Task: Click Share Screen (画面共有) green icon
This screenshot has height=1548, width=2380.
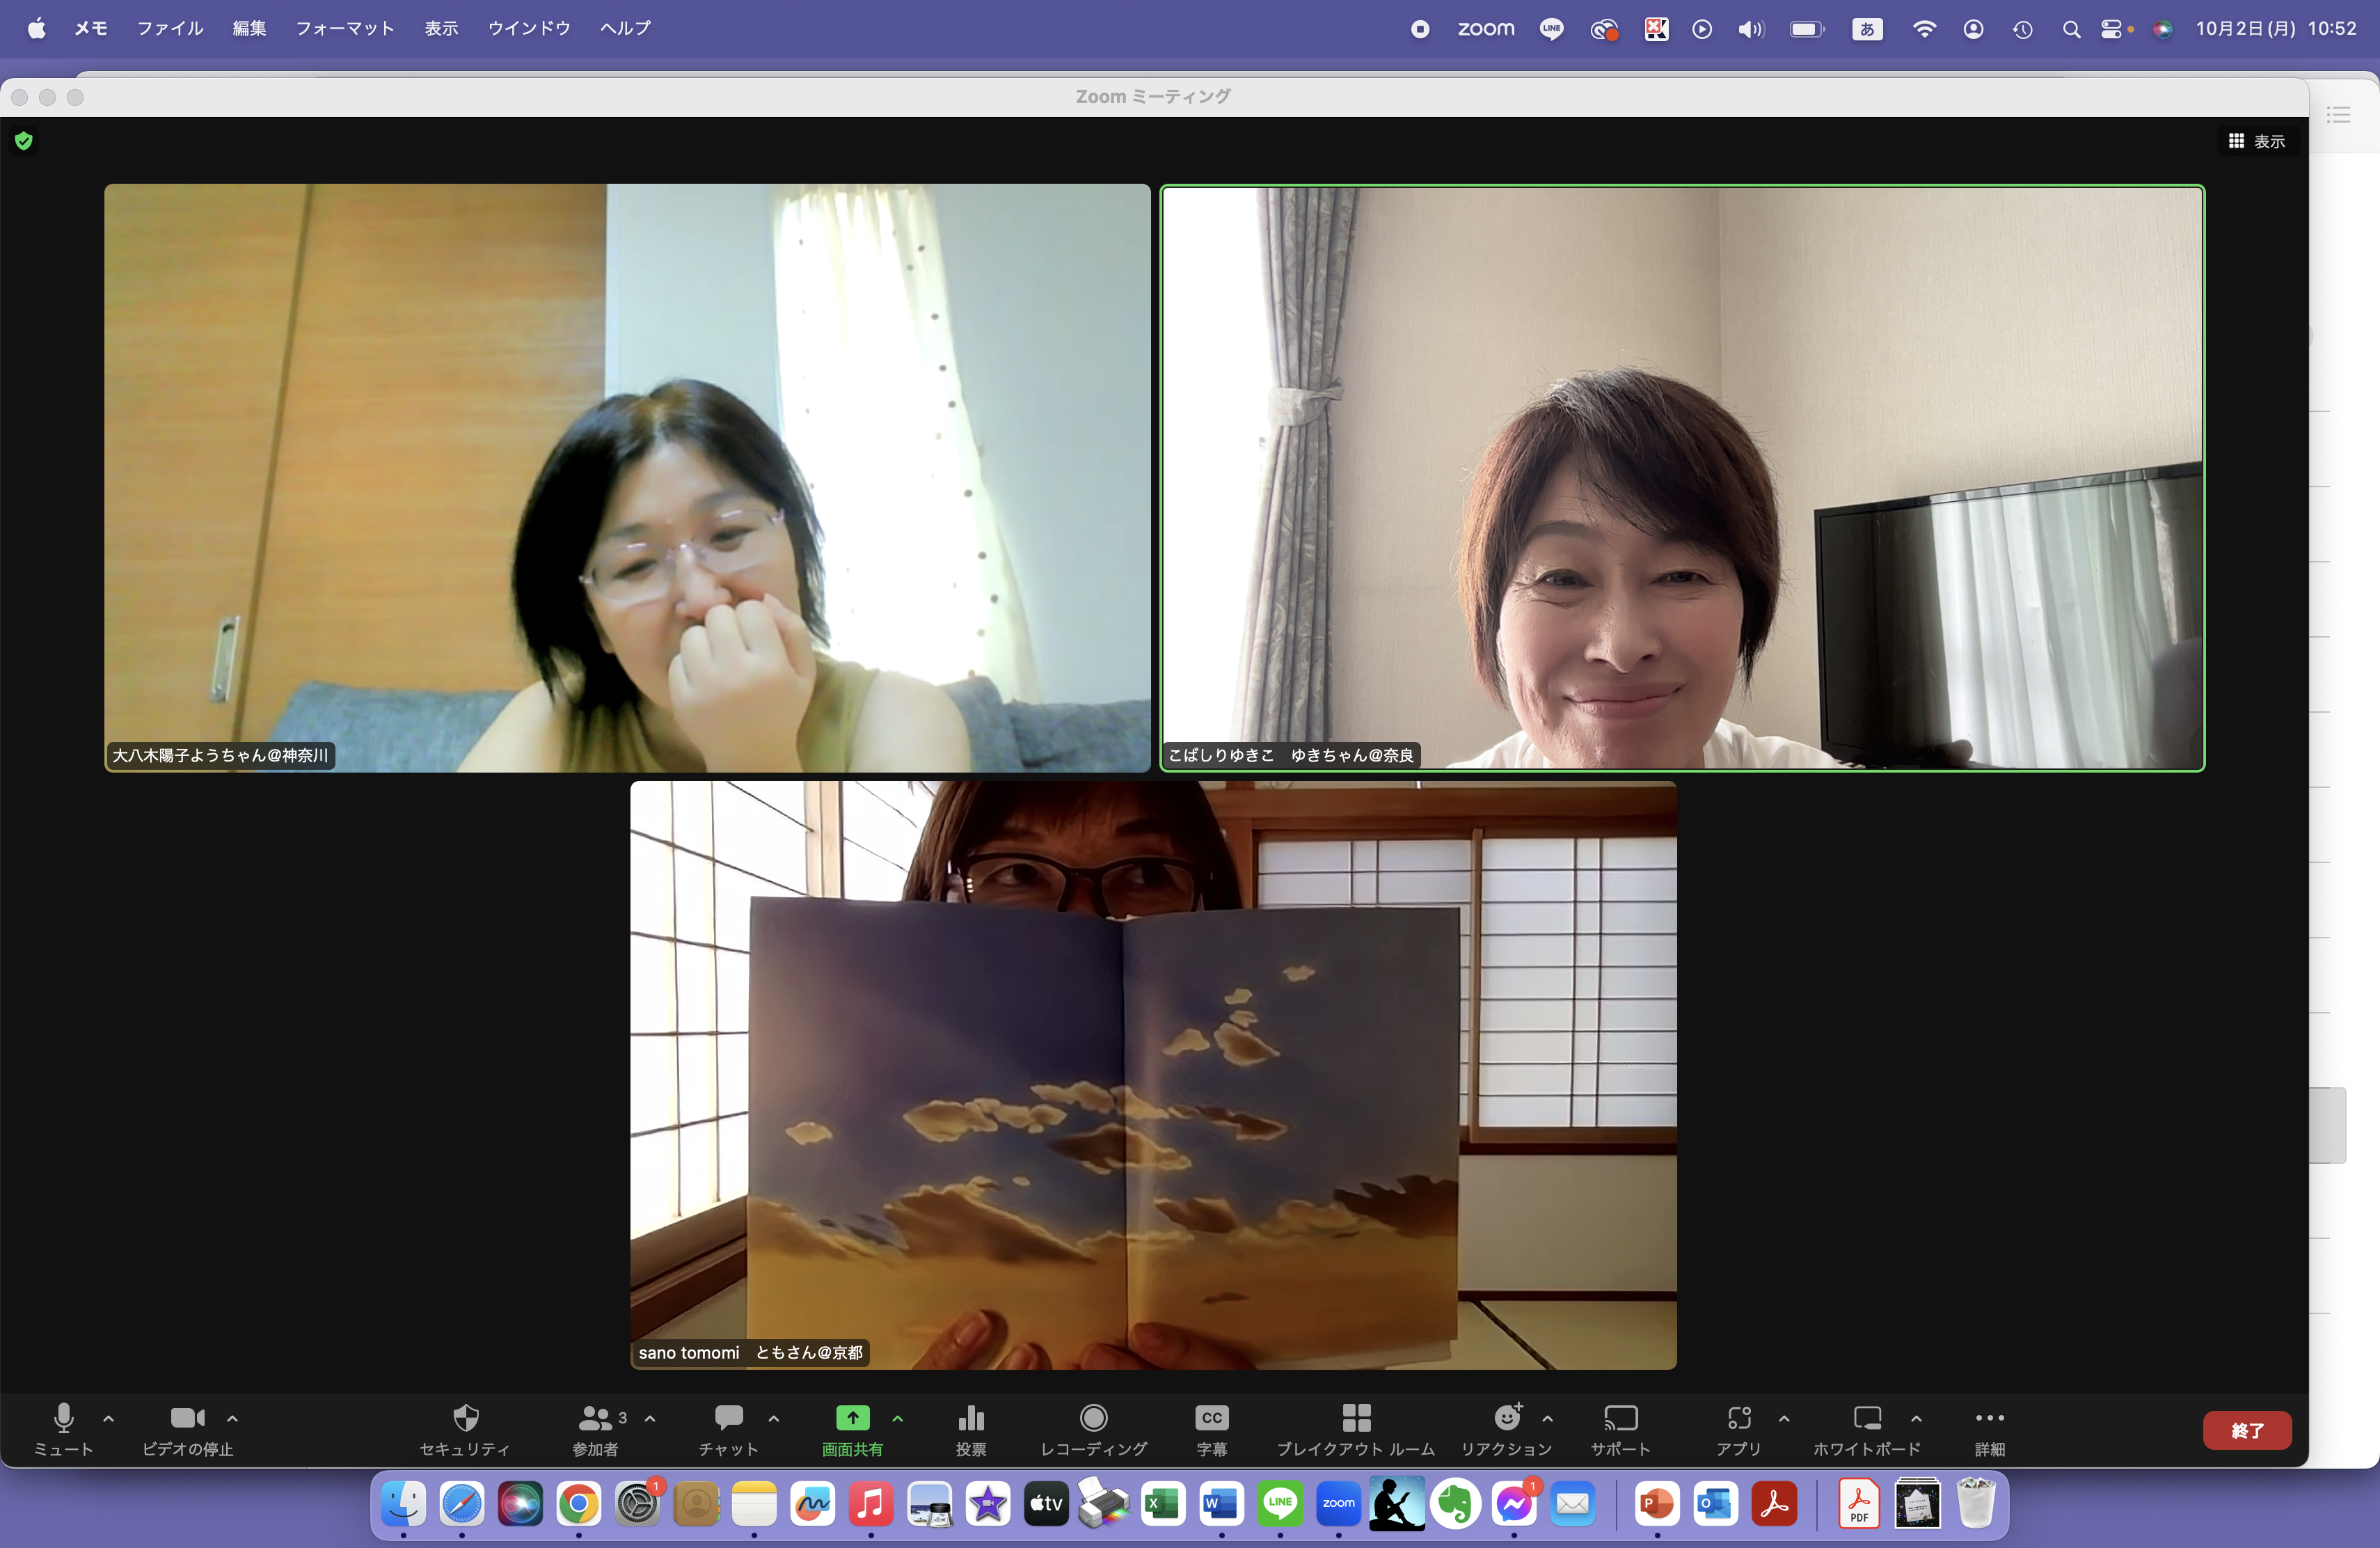Action: pyautogui.click(x=852, y=1418)
